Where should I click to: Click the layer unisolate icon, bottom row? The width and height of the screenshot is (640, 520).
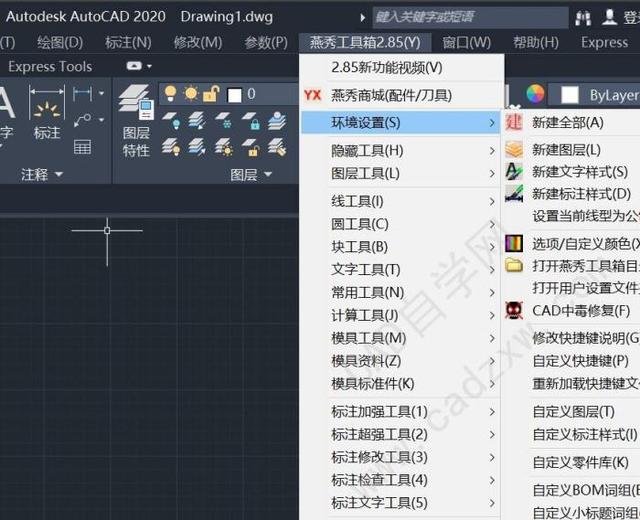point(197,147)
